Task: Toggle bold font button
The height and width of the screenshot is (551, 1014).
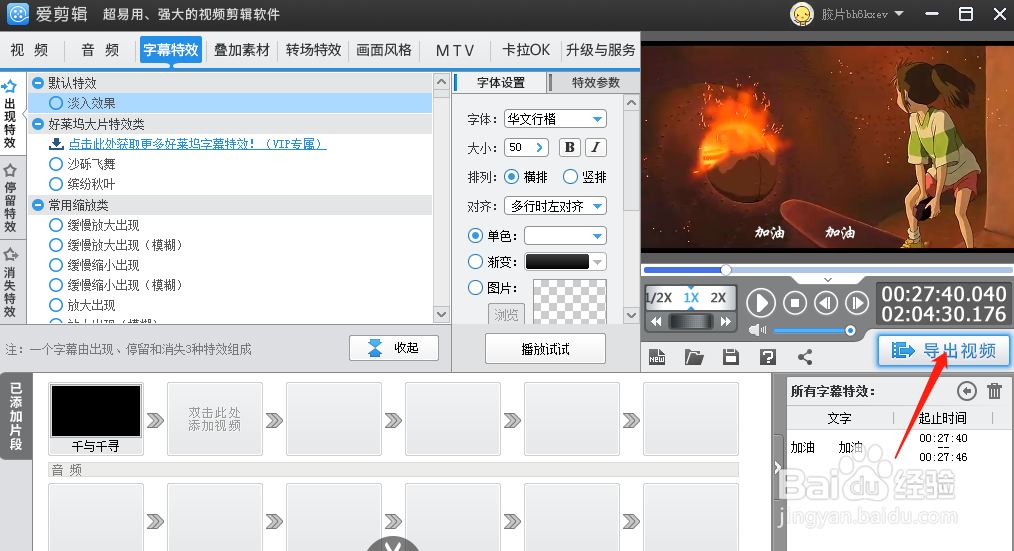Action: coord(570,147)
